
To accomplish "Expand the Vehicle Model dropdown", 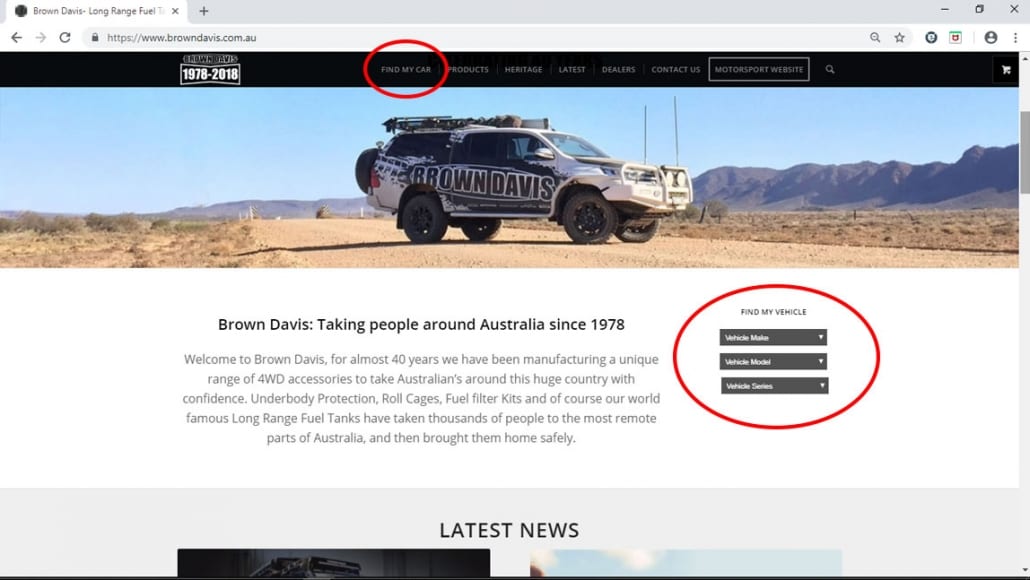I will pyautogui.click(x=773, y=362).
